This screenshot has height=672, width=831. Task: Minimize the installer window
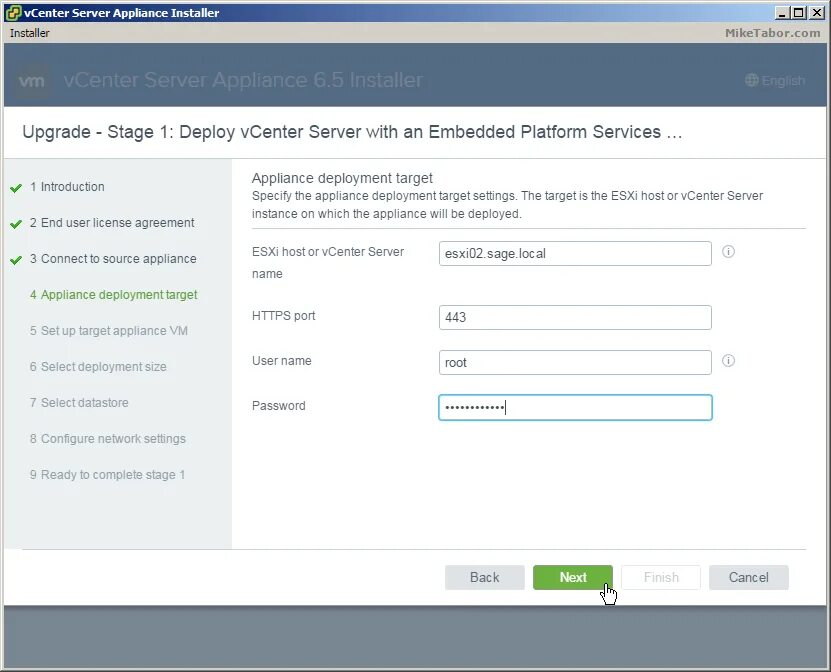click(x=782, y=13)
